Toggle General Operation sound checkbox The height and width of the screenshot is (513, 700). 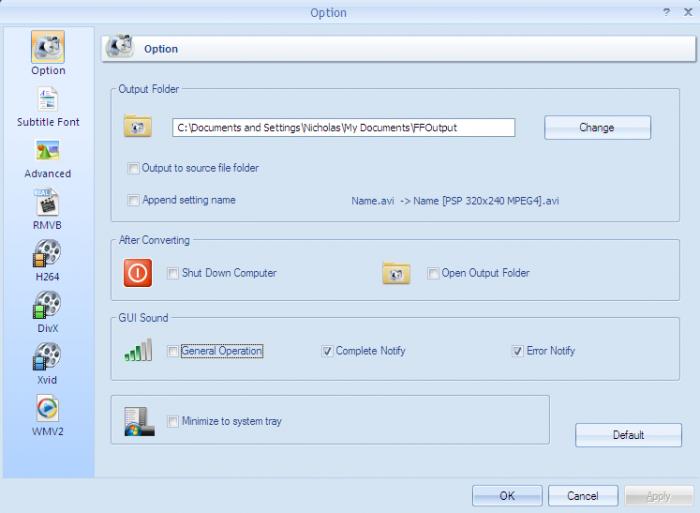[x=173, y=351]
